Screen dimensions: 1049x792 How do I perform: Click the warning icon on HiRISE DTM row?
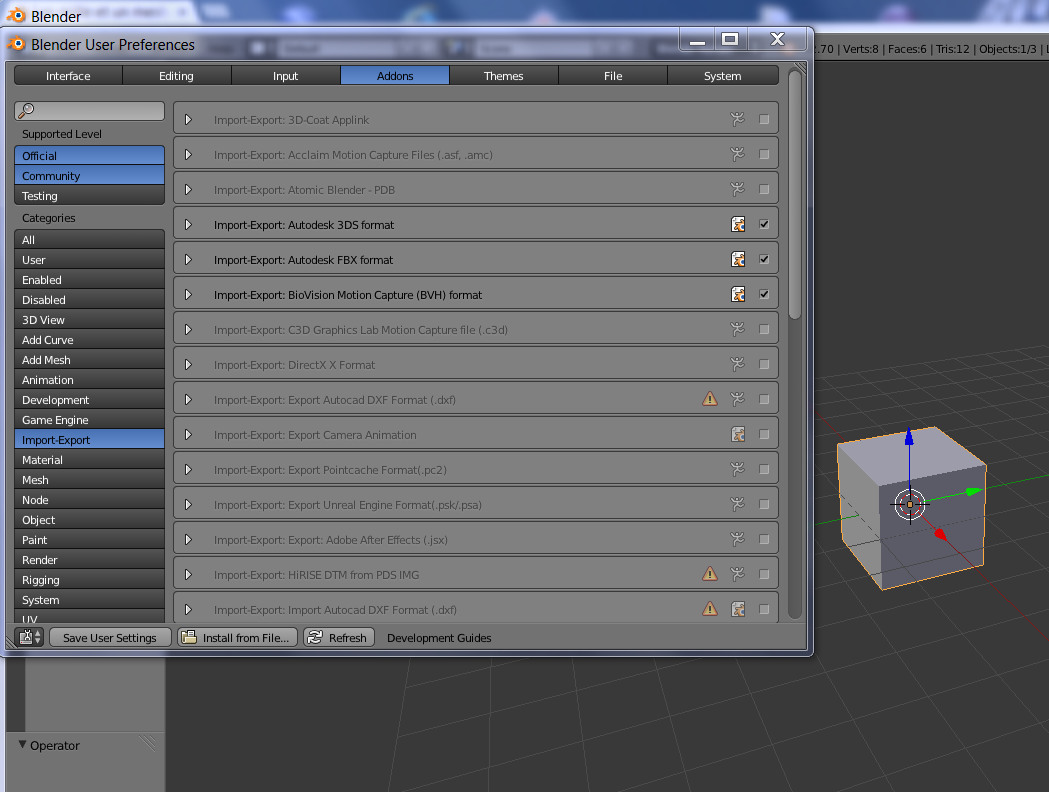click(x=710, y=574)
